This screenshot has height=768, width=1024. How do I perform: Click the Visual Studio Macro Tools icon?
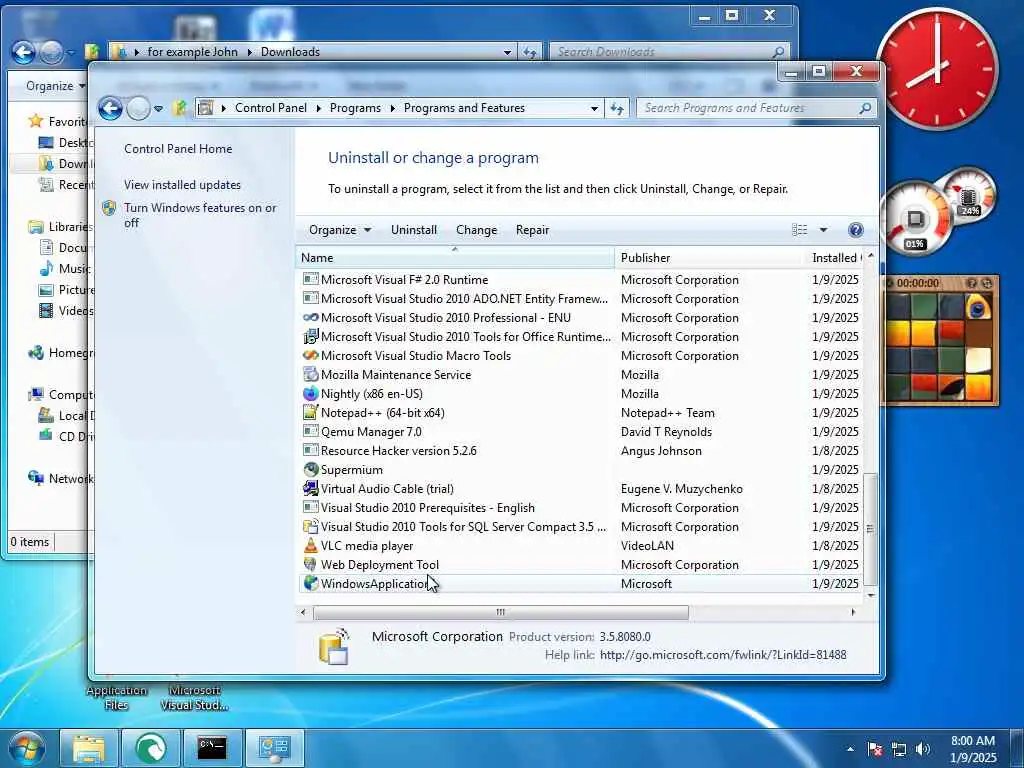pos(311,355)
